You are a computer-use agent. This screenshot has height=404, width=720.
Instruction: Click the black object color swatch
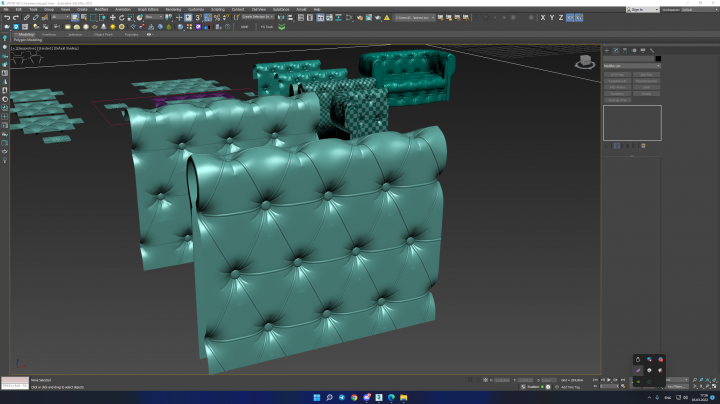tap(658, 58)
